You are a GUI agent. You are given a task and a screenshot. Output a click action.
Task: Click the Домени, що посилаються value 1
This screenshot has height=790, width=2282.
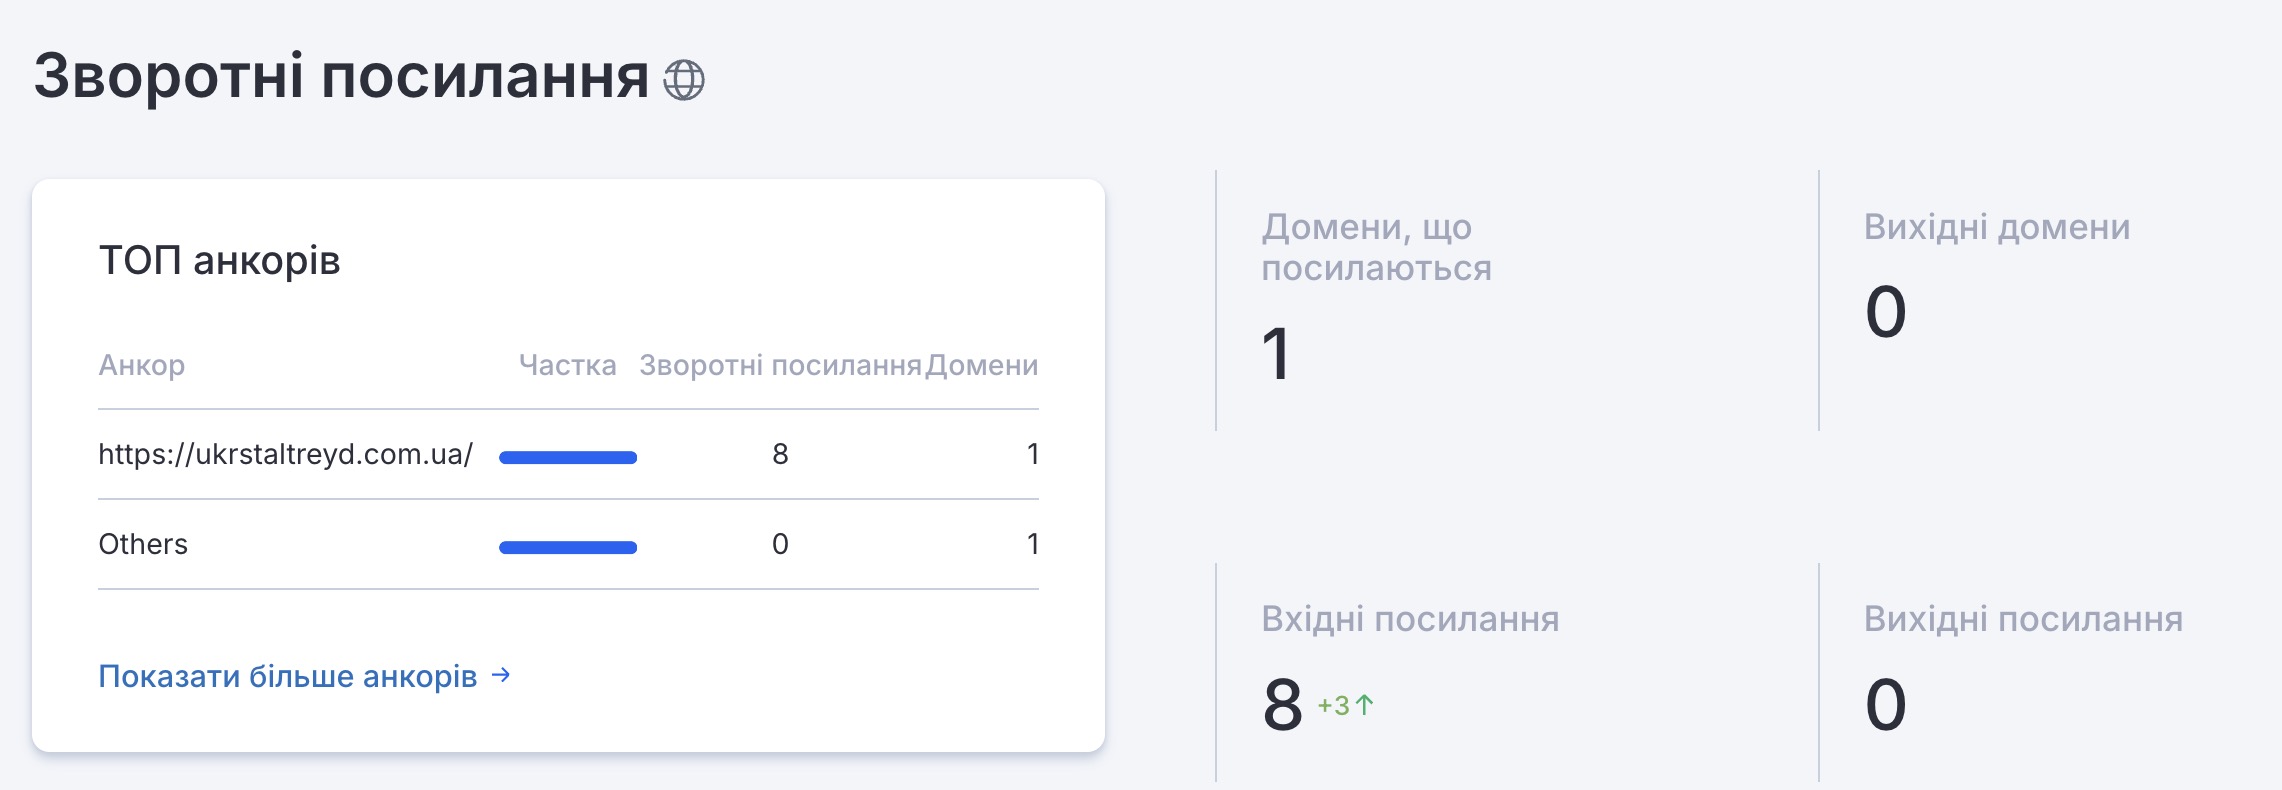pyautogui.click(x=1276, y=353)
